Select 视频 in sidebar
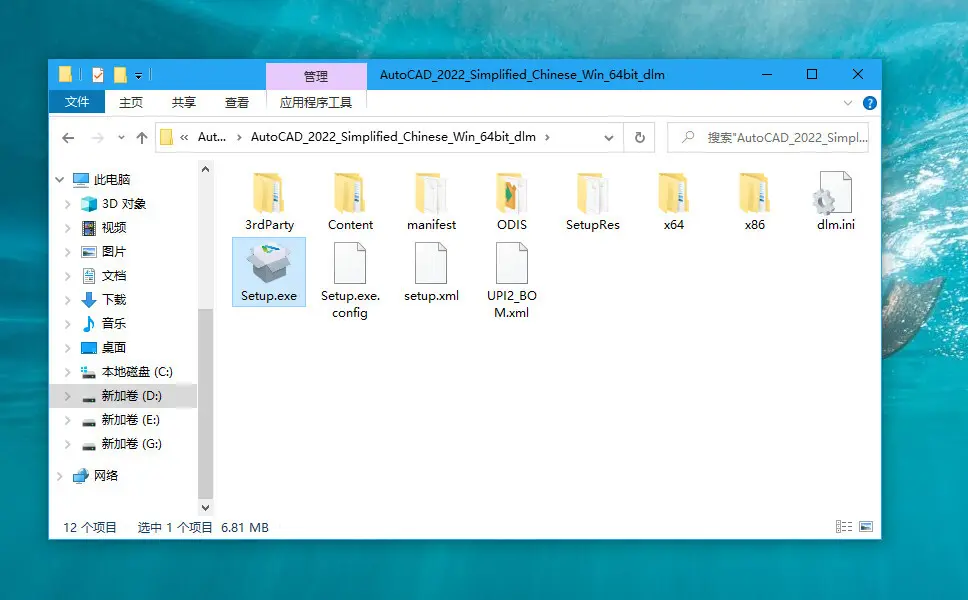 tap(114, 228)
